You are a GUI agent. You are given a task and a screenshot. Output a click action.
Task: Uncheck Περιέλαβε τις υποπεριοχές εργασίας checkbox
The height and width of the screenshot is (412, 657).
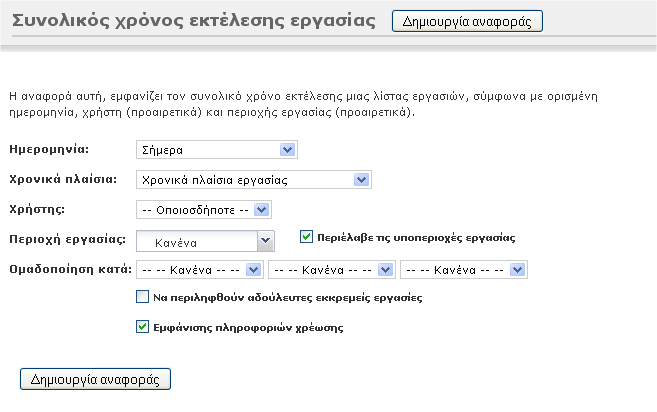(307, 238)
